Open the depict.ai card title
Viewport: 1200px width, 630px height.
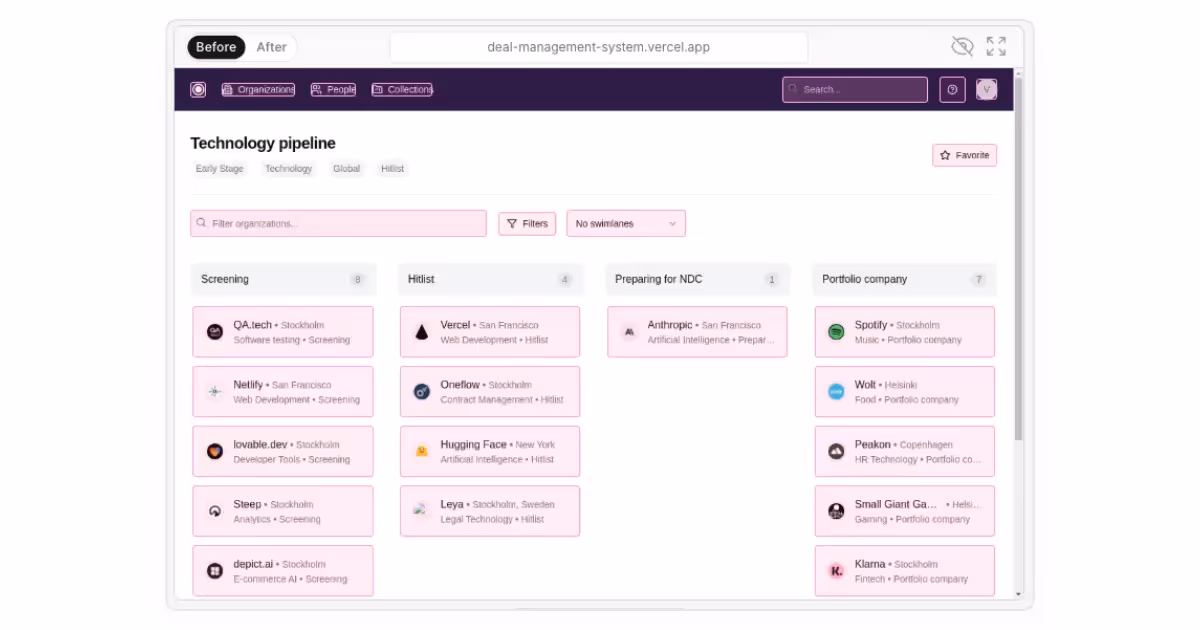[x=253, y=564]
